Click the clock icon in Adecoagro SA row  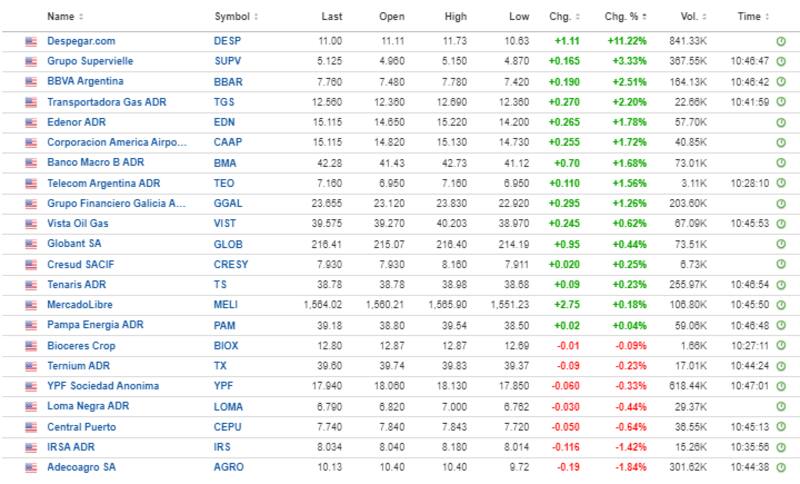781,466
